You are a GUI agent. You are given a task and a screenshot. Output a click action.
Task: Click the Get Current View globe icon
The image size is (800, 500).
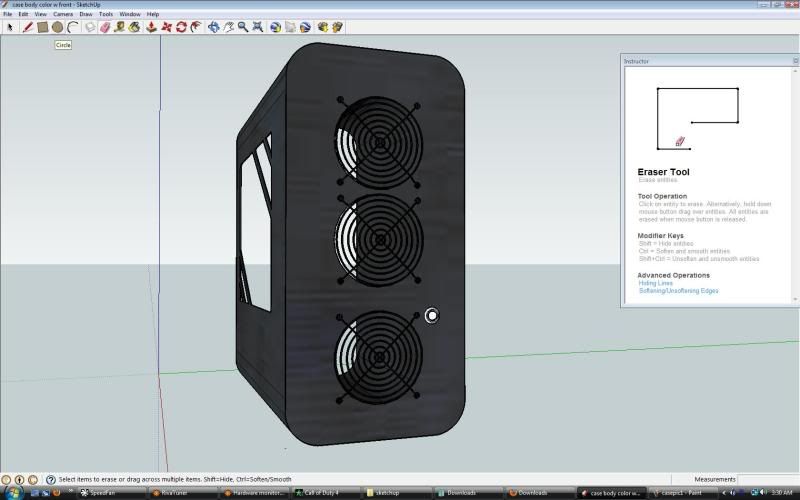tap(276, 27)
